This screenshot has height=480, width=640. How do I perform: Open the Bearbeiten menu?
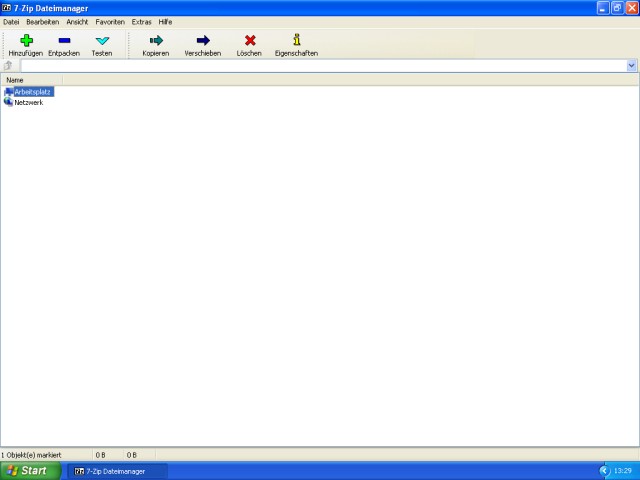point(42,22)
